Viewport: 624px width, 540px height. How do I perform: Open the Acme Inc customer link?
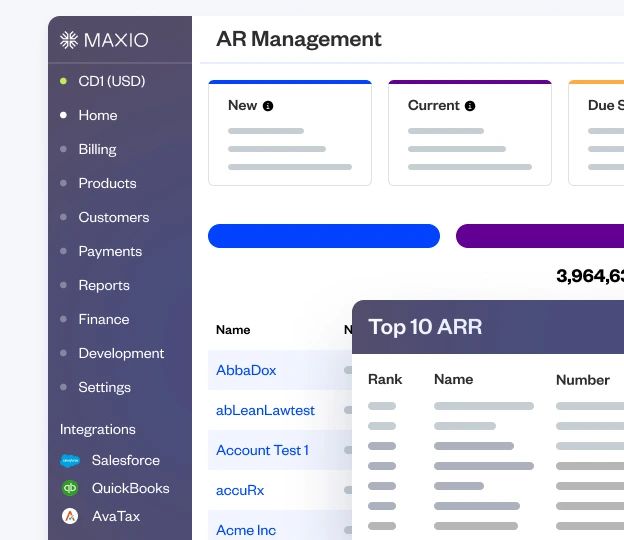[246, 530]
